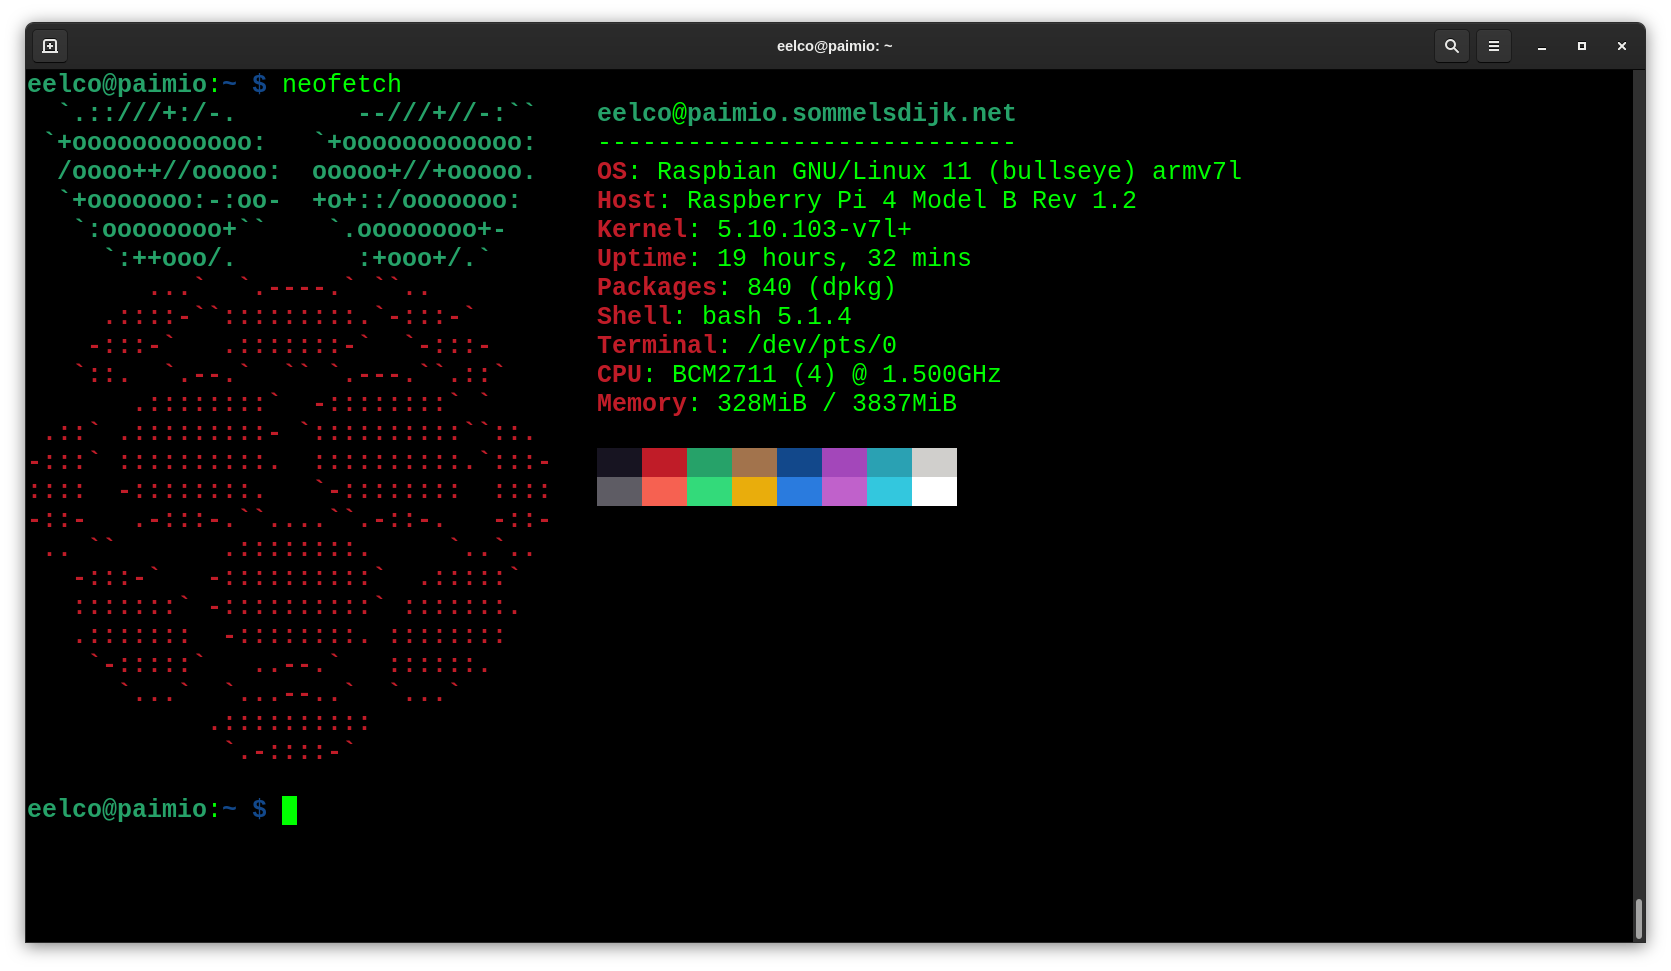Select the yellow color swatch
This screenshot has width=1671, height=971.
(x=754, y=491)
